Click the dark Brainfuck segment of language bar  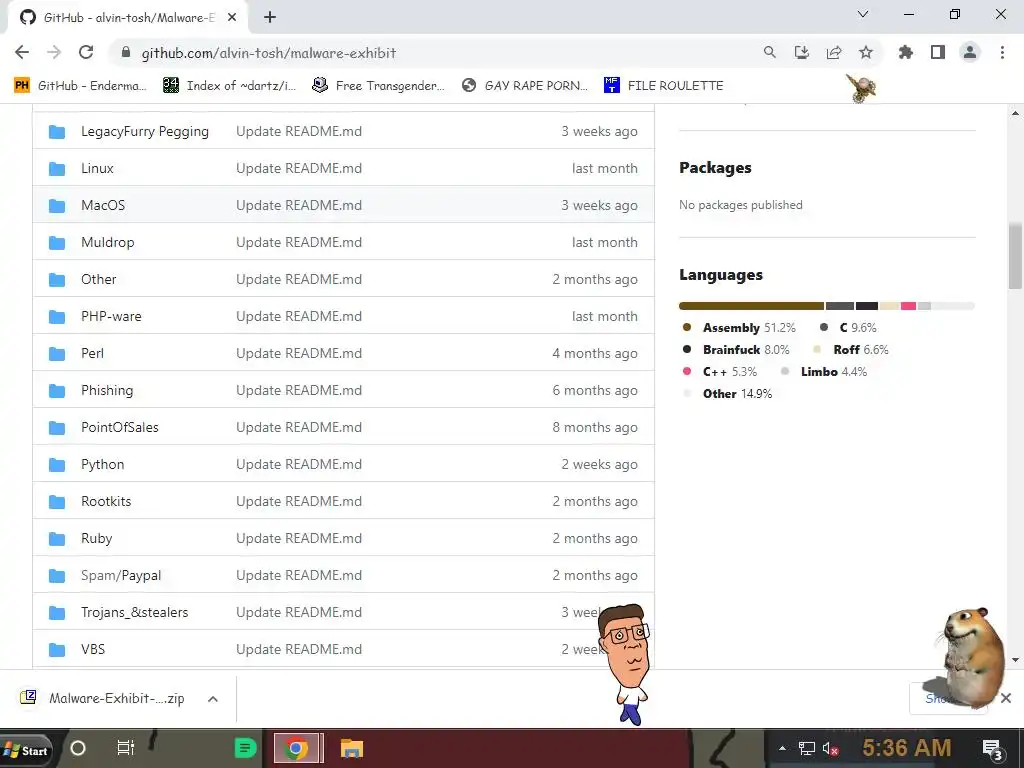(867, 306)
